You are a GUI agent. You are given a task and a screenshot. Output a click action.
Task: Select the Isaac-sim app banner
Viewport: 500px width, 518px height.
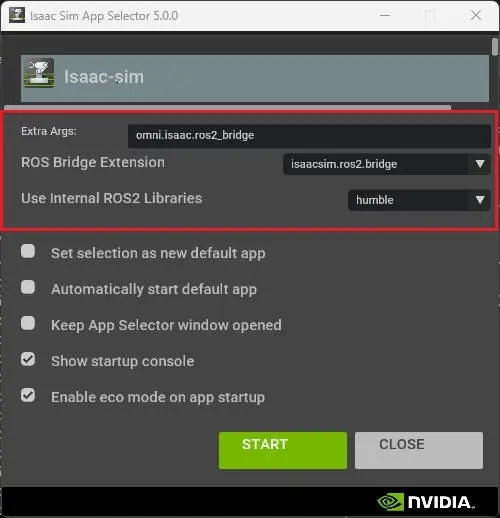[x=255, y=78]
